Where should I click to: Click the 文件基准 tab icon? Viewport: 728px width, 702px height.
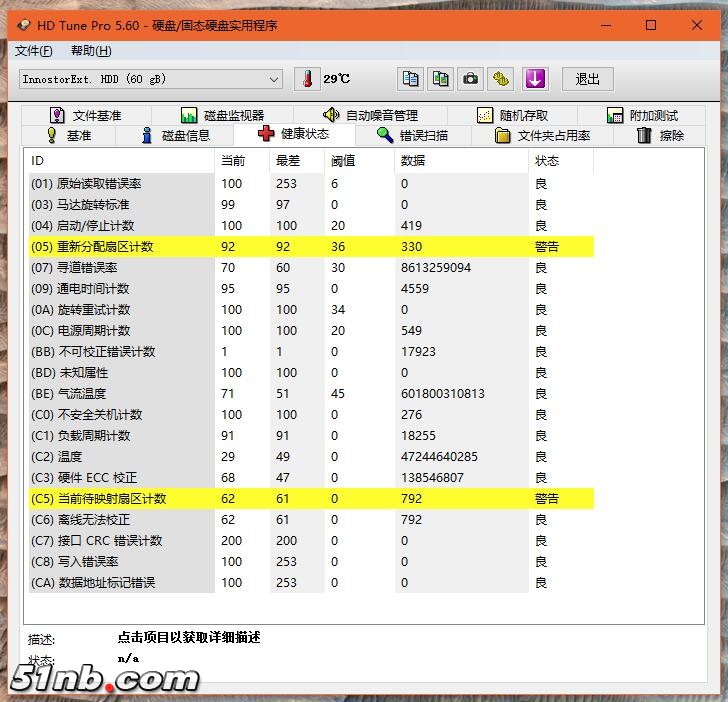tap(57, 115)
